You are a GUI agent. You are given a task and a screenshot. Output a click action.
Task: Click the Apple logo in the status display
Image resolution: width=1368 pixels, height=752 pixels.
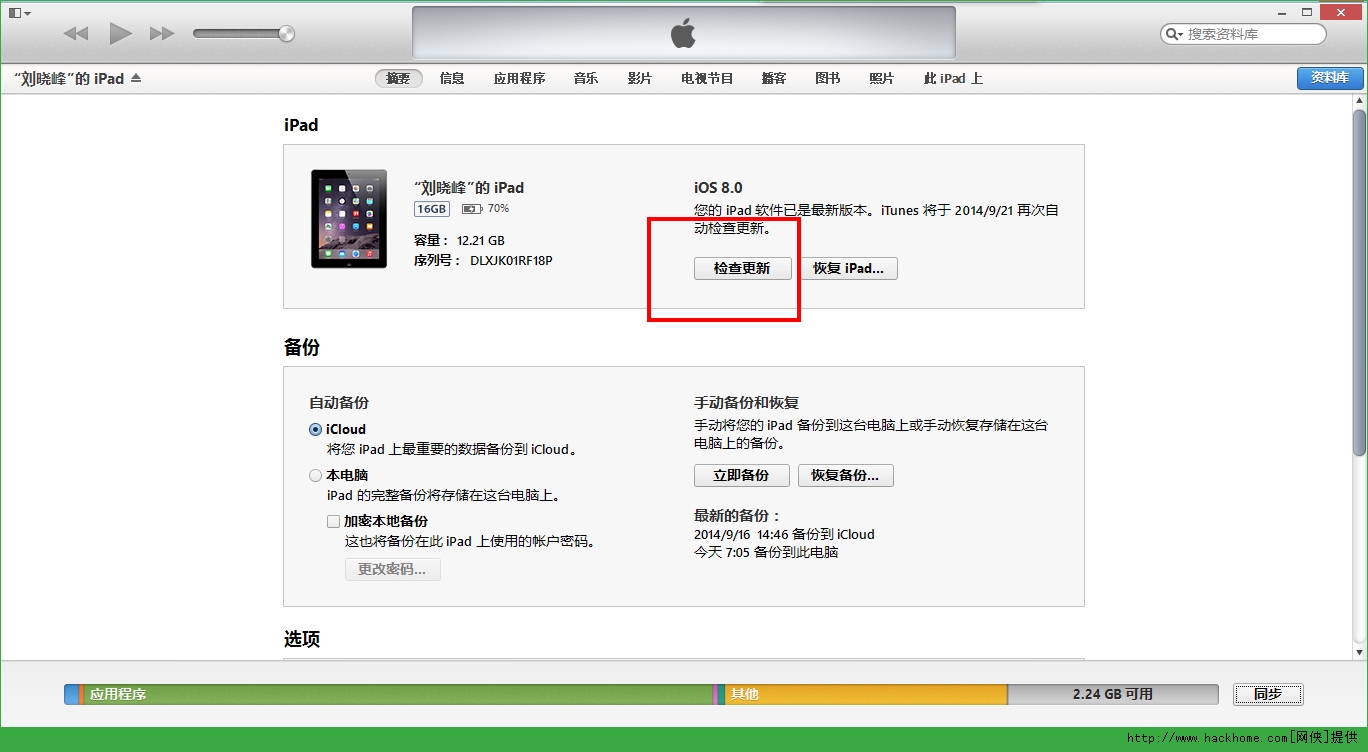coord(683,34)
